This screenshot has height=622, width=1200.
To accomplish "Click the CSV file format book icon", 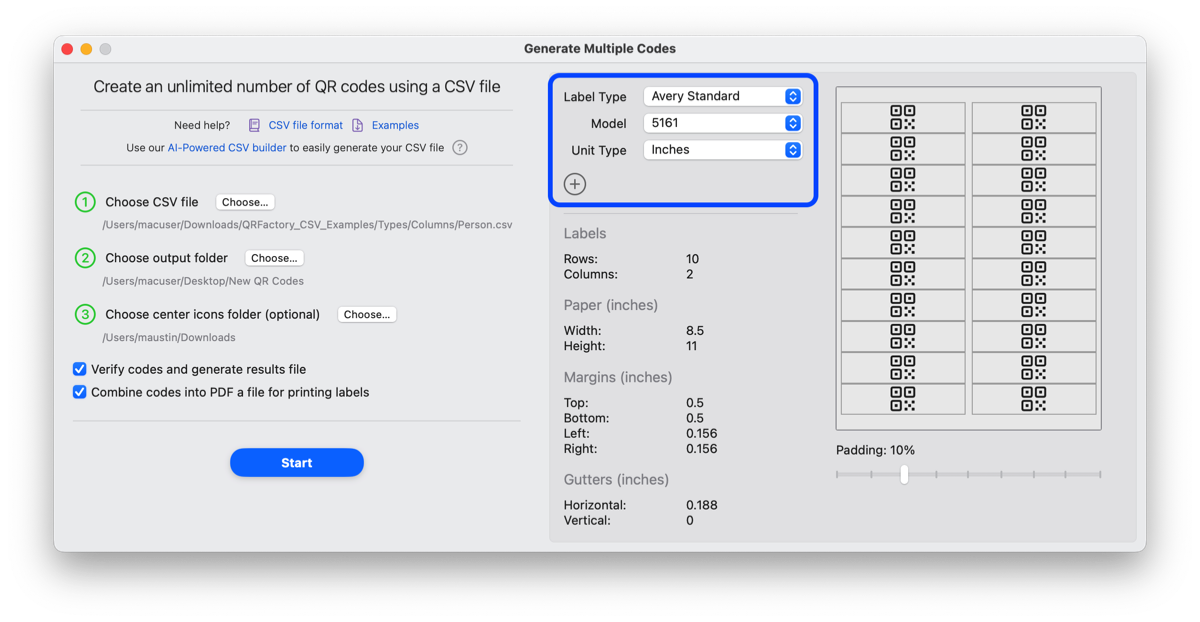I will pos(254,125).
